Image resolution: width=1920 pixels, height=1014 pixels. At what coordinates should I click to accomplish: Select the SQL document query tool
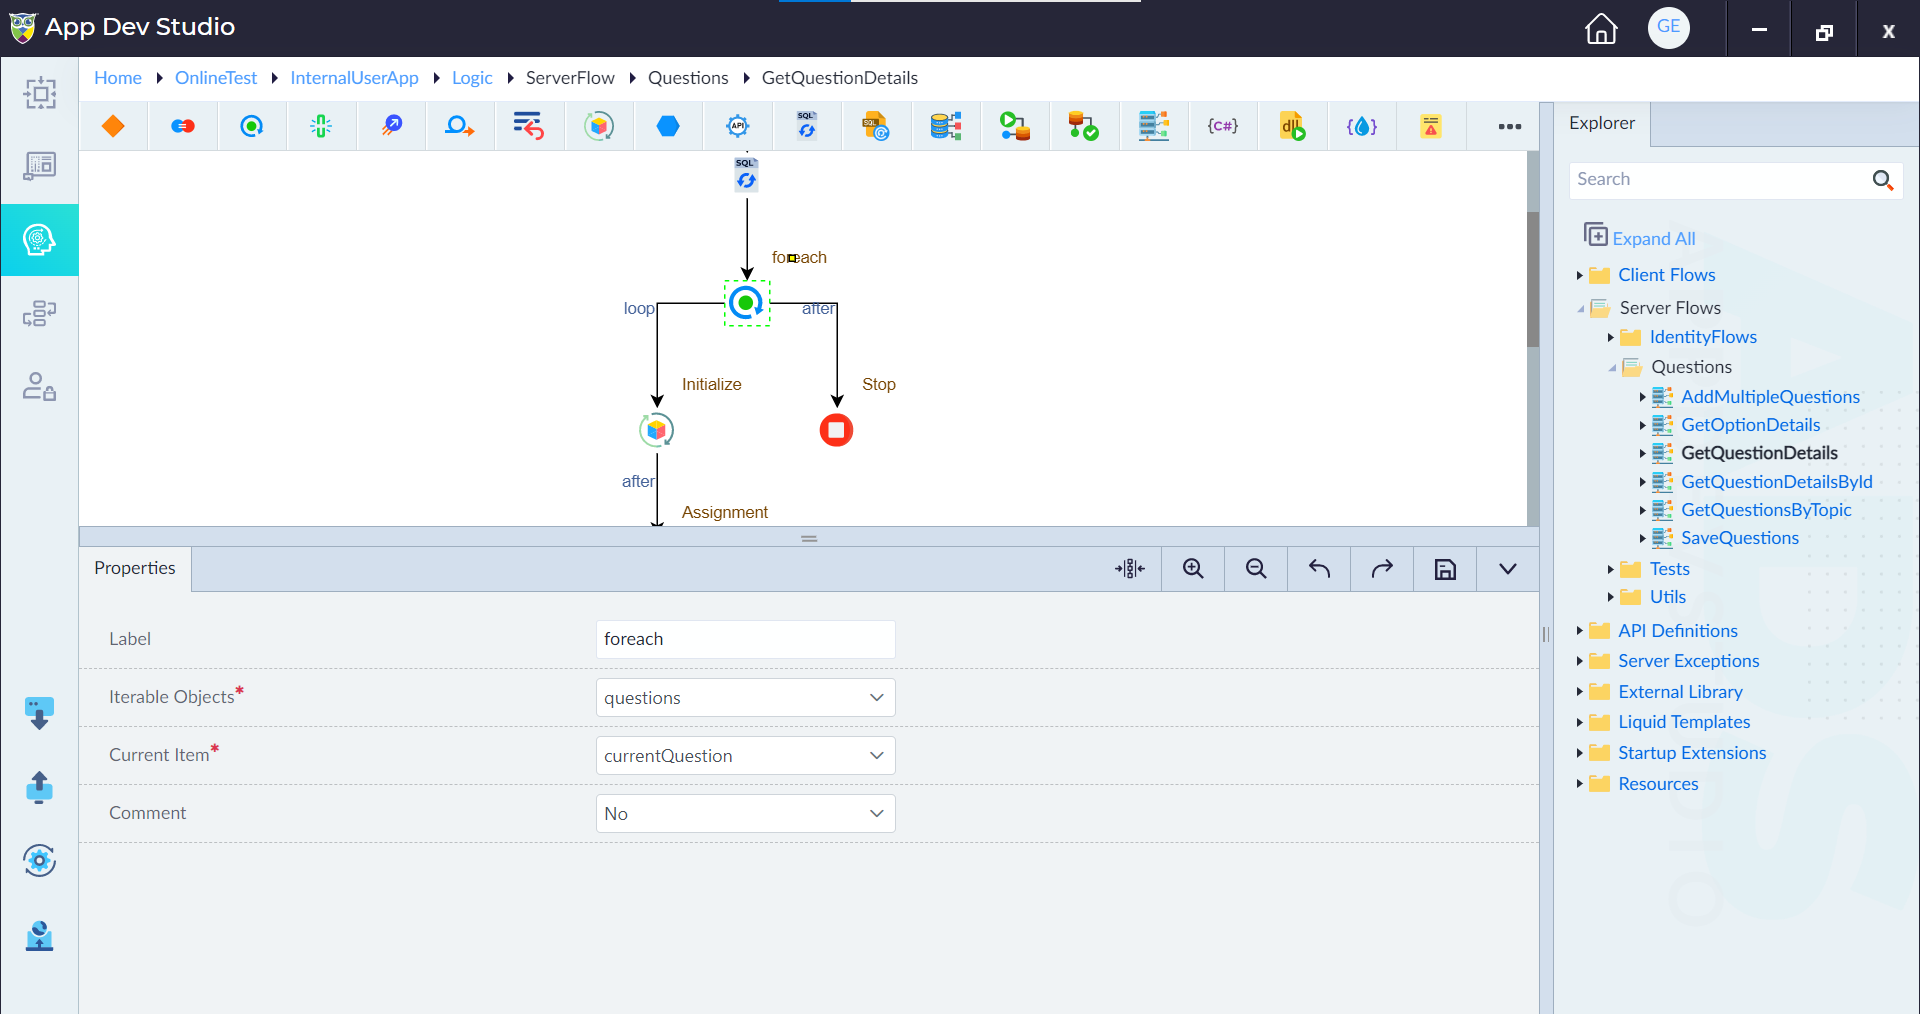point(876,126)
